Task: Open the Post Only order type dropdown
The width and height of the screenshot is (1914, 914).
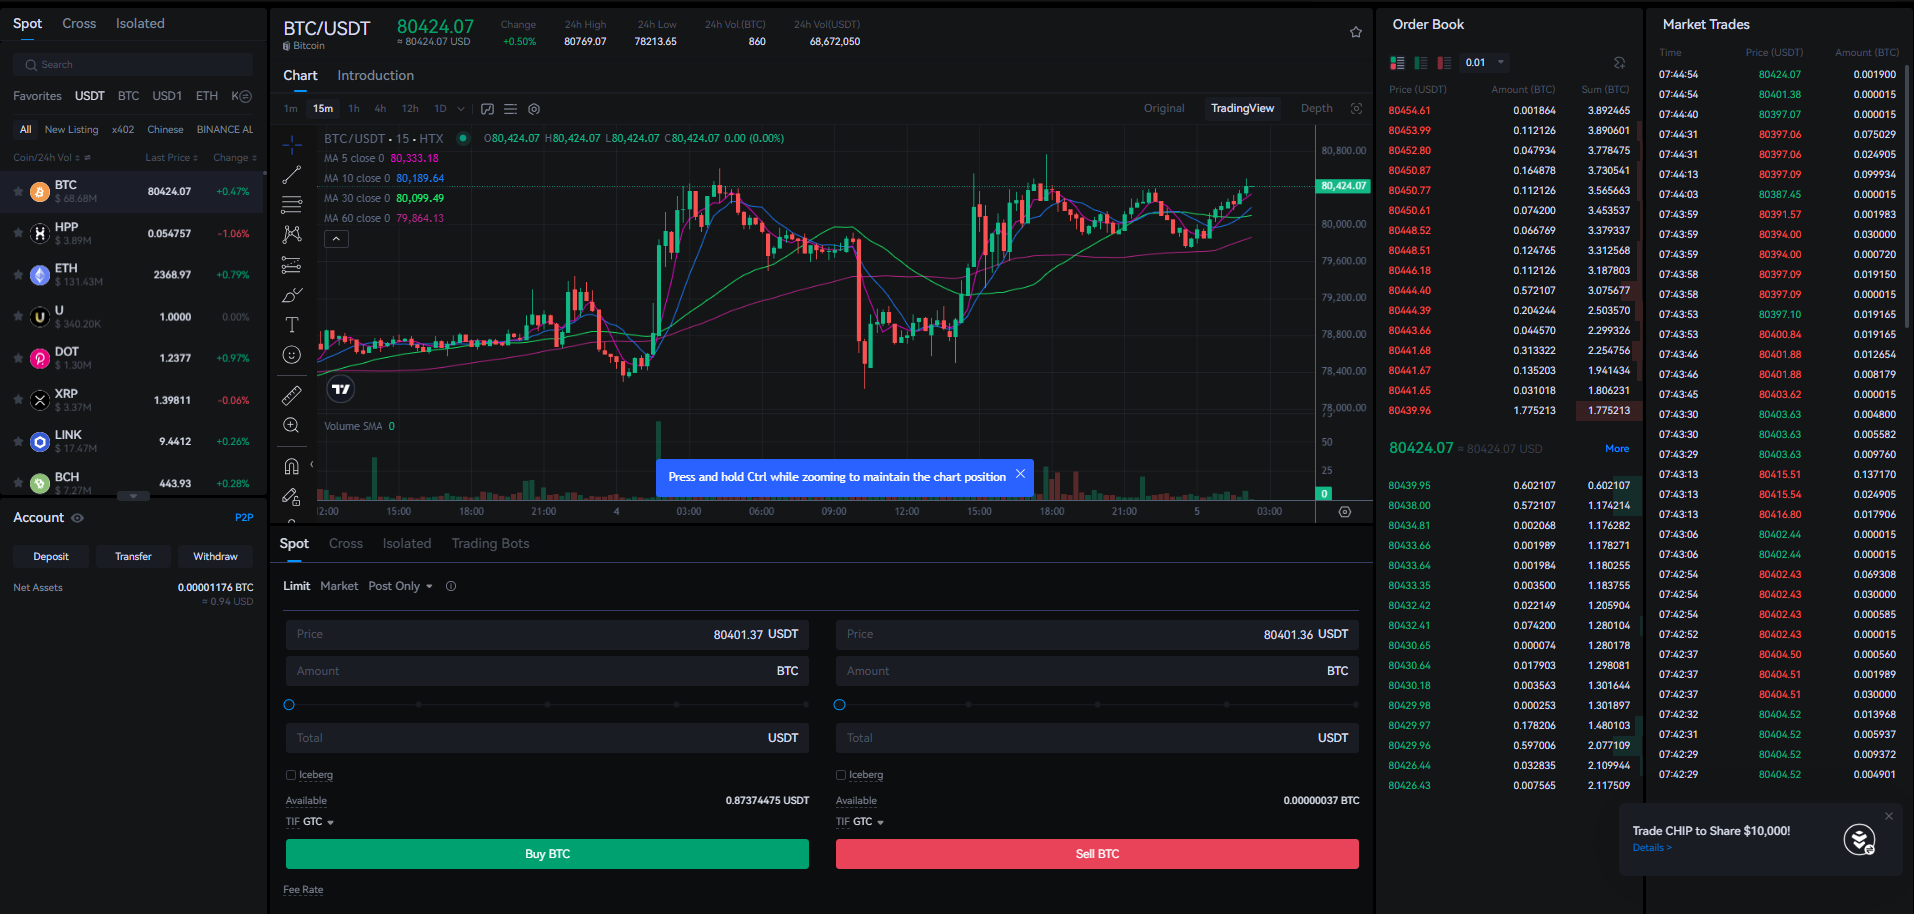Action: coord(400,586)
